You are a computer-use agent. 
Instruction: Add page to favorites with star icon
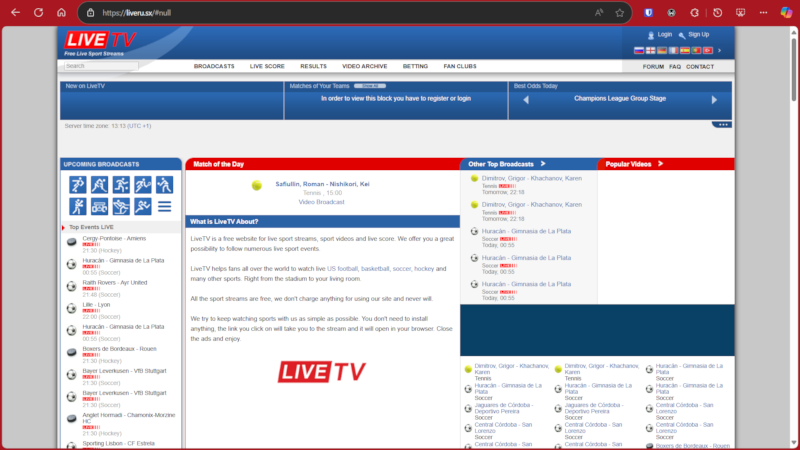619,13
